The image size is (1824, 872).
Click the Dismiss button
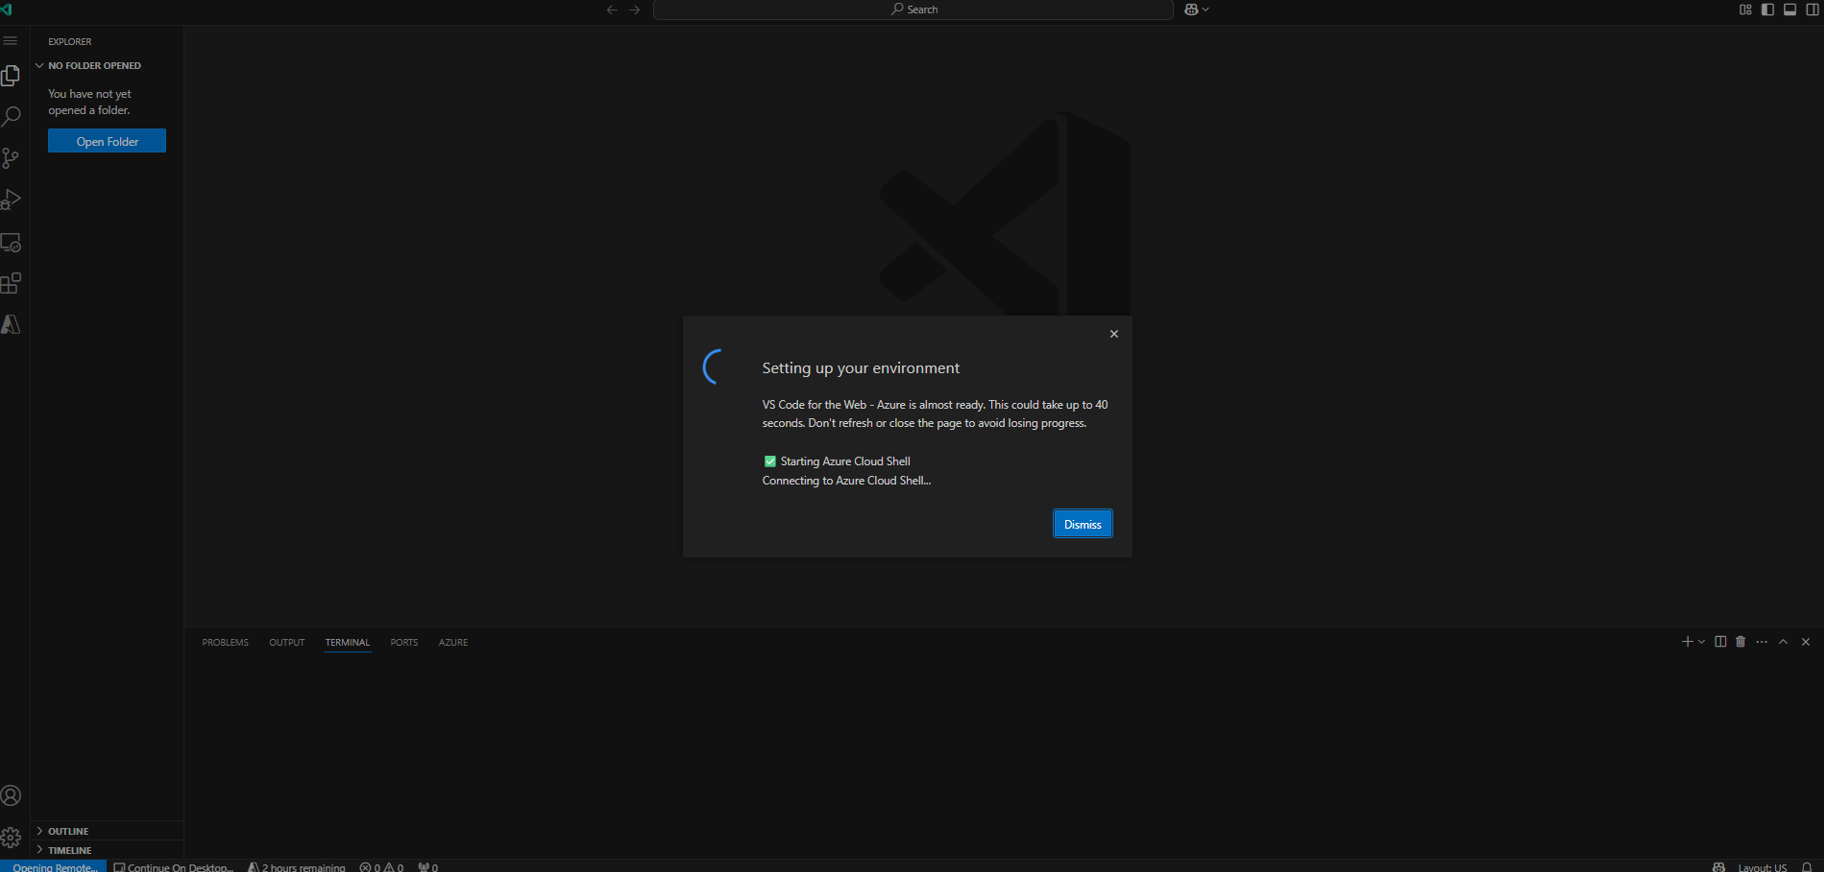(x=1083, y=524)
